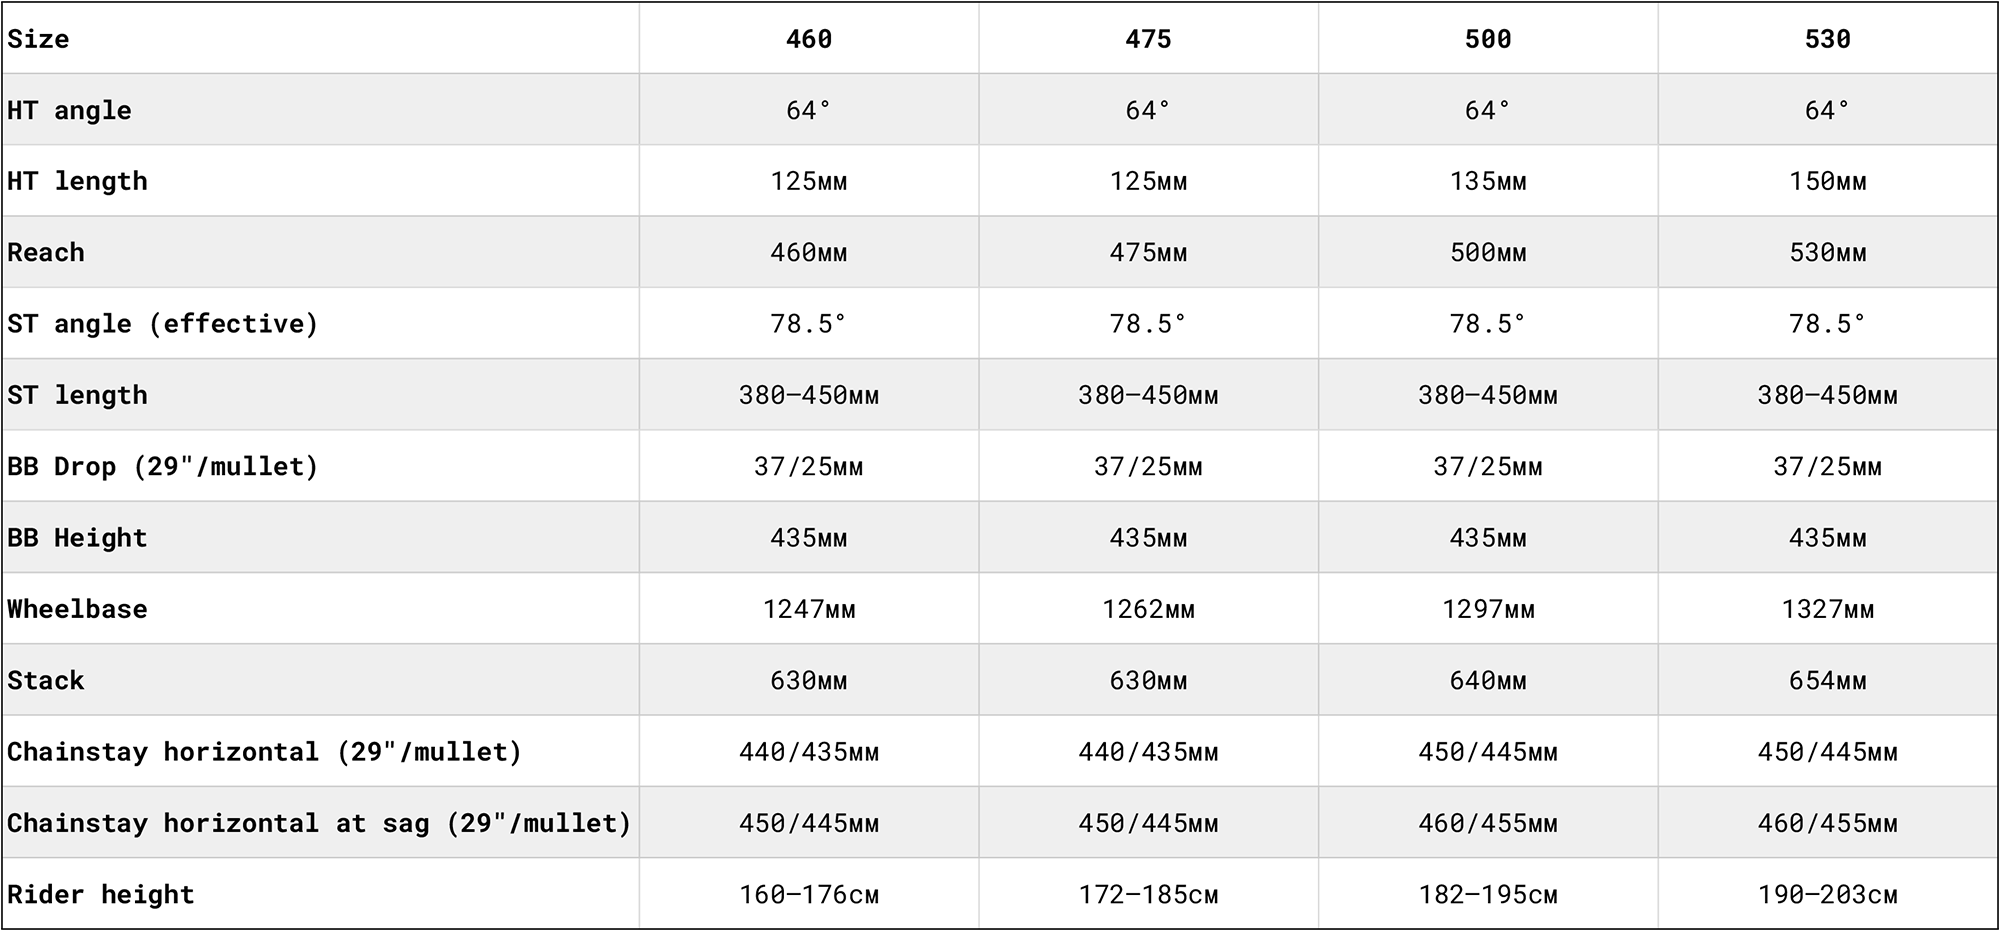The height and width of the screenshot is (931, 2000).
Task: Select the 150мм HT length value
Action: click(1827, 181)
